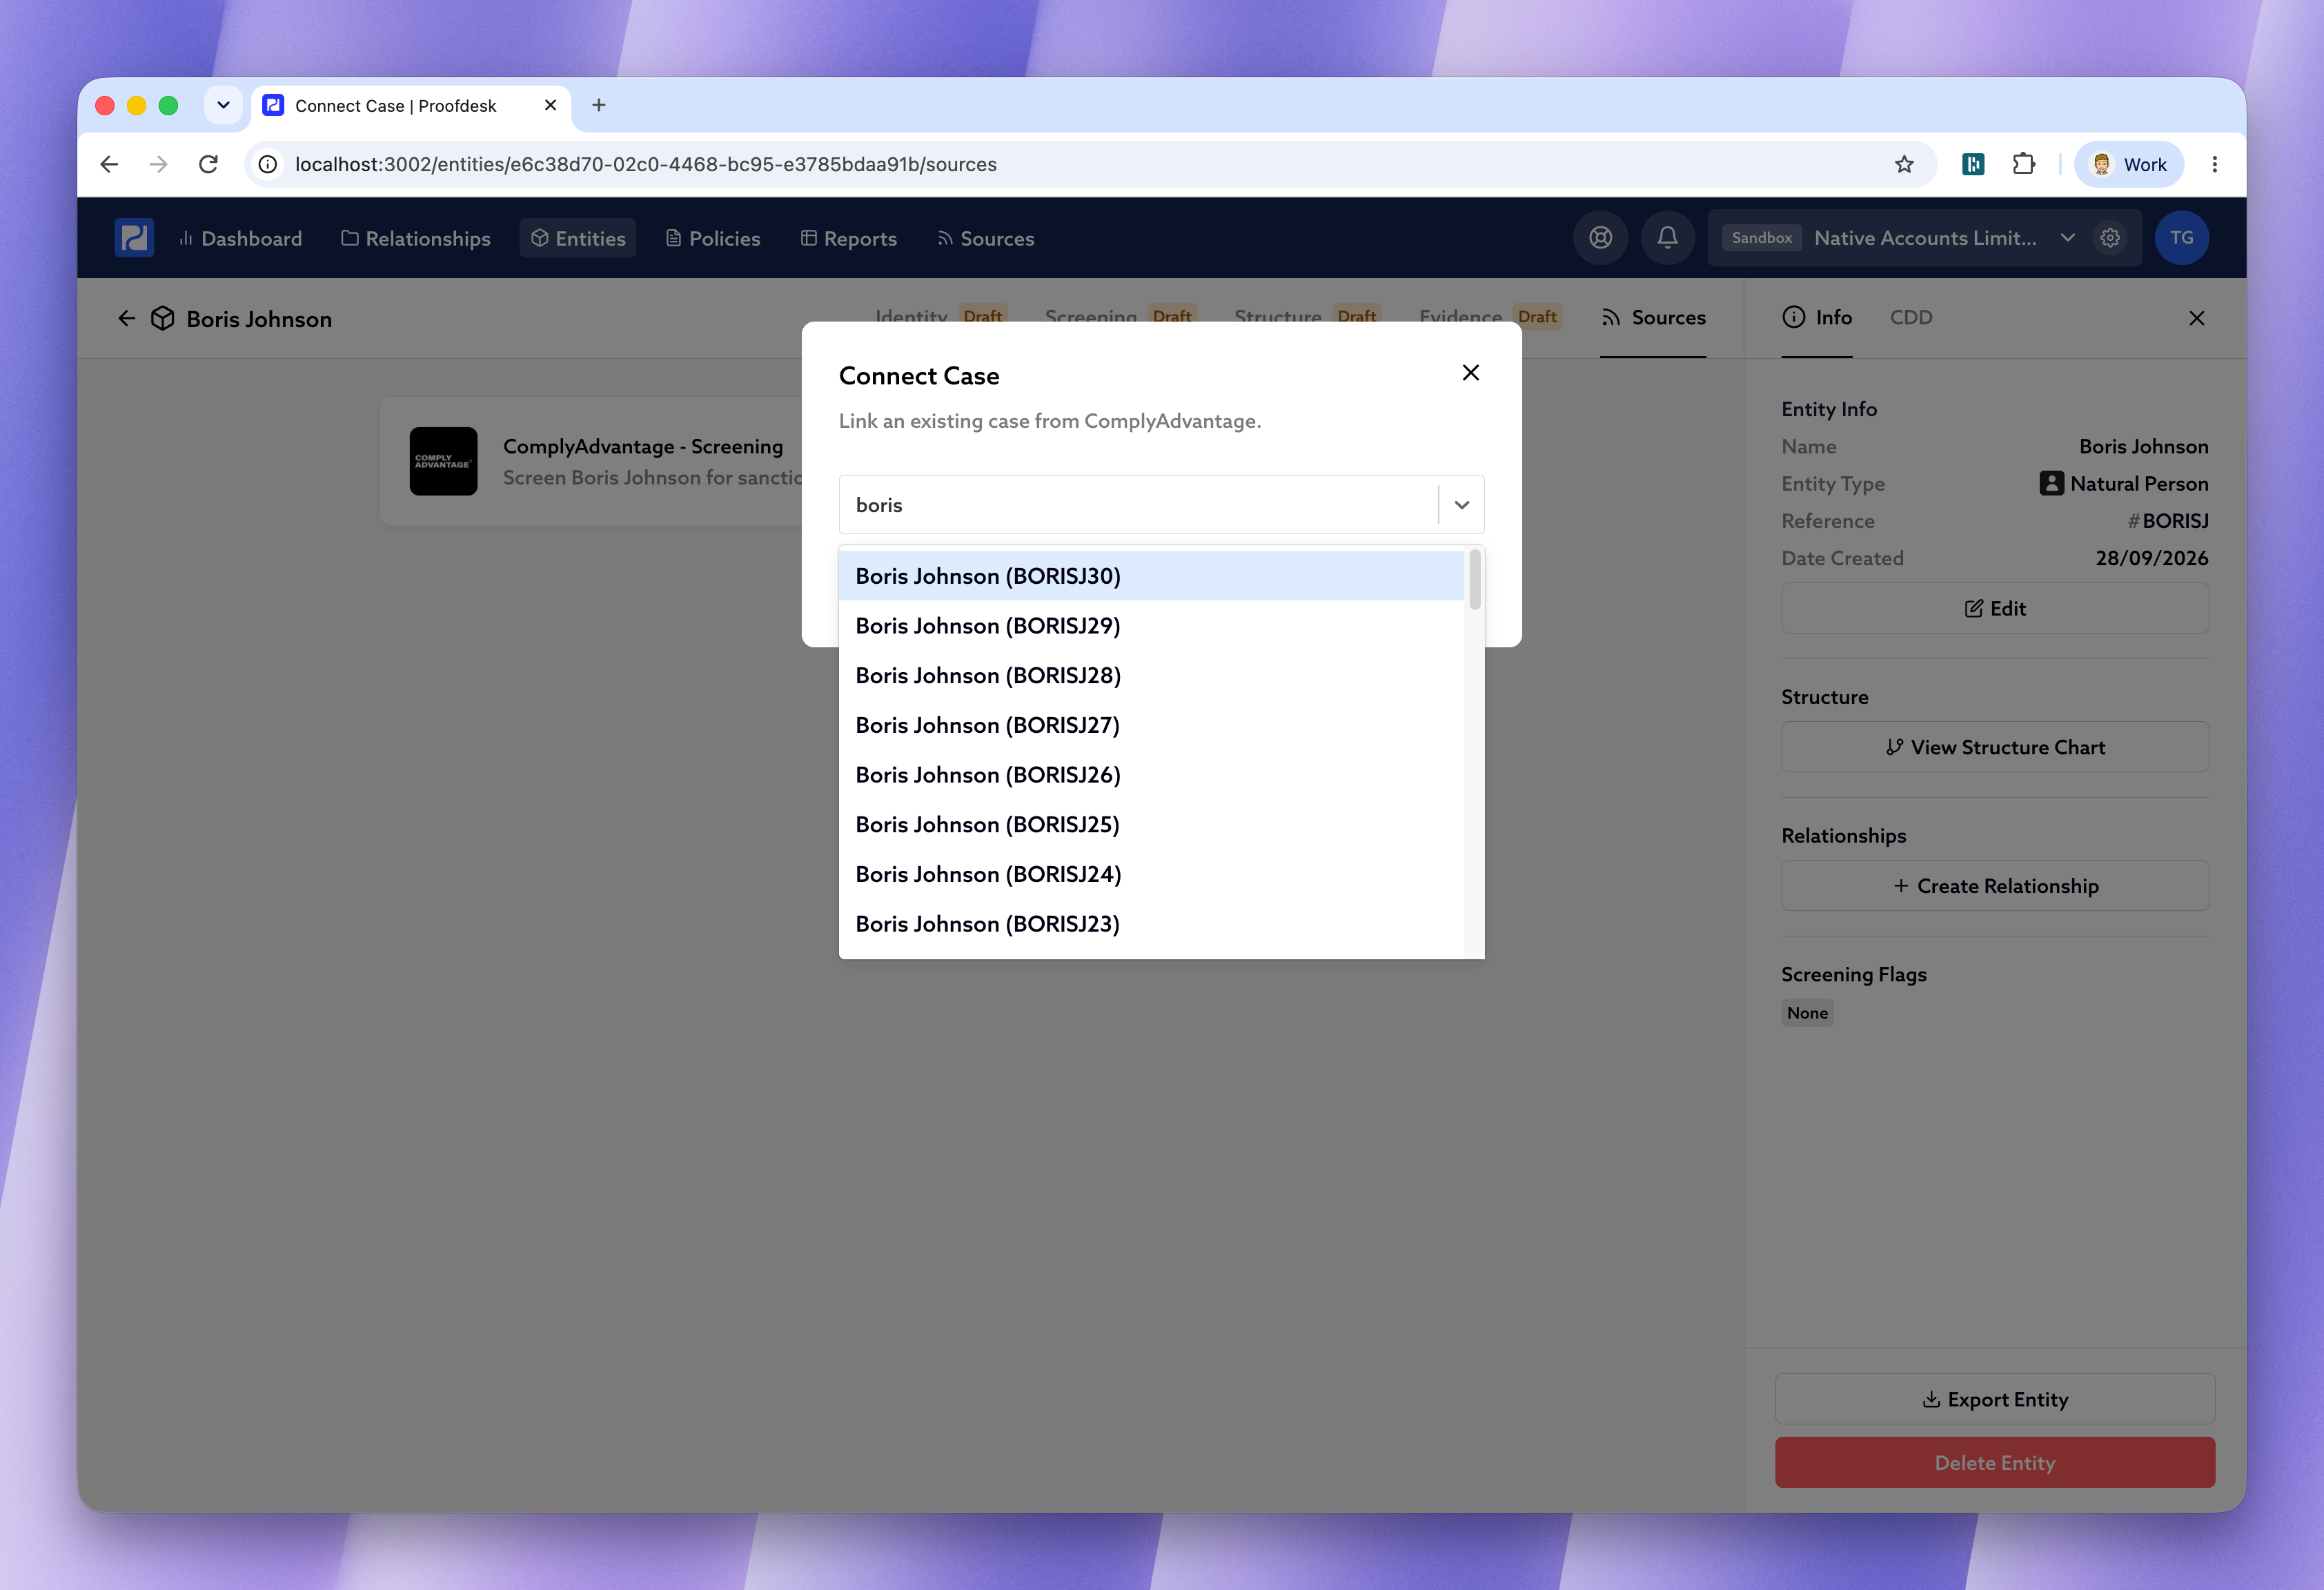Bookmark this page with the star icon

(1904, 164)
